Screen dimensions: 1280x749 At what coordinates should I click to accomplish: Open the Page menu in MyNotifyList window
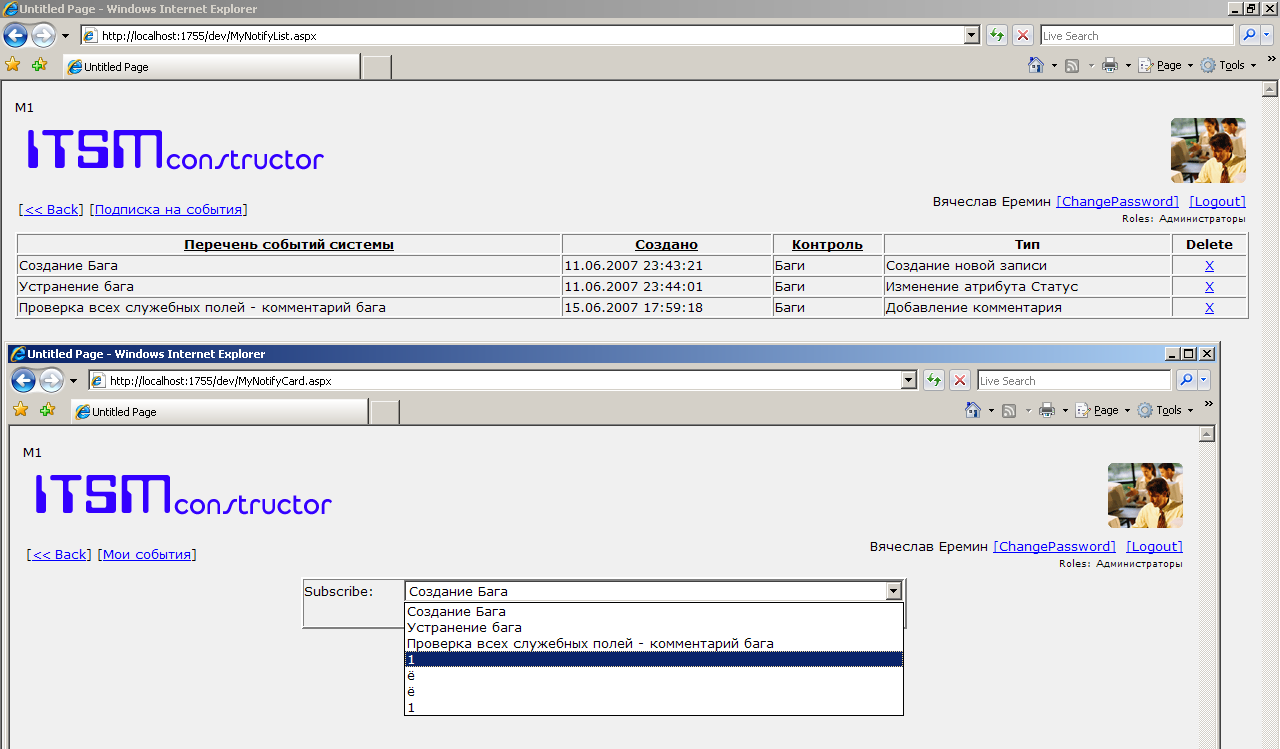[1166, 65]
